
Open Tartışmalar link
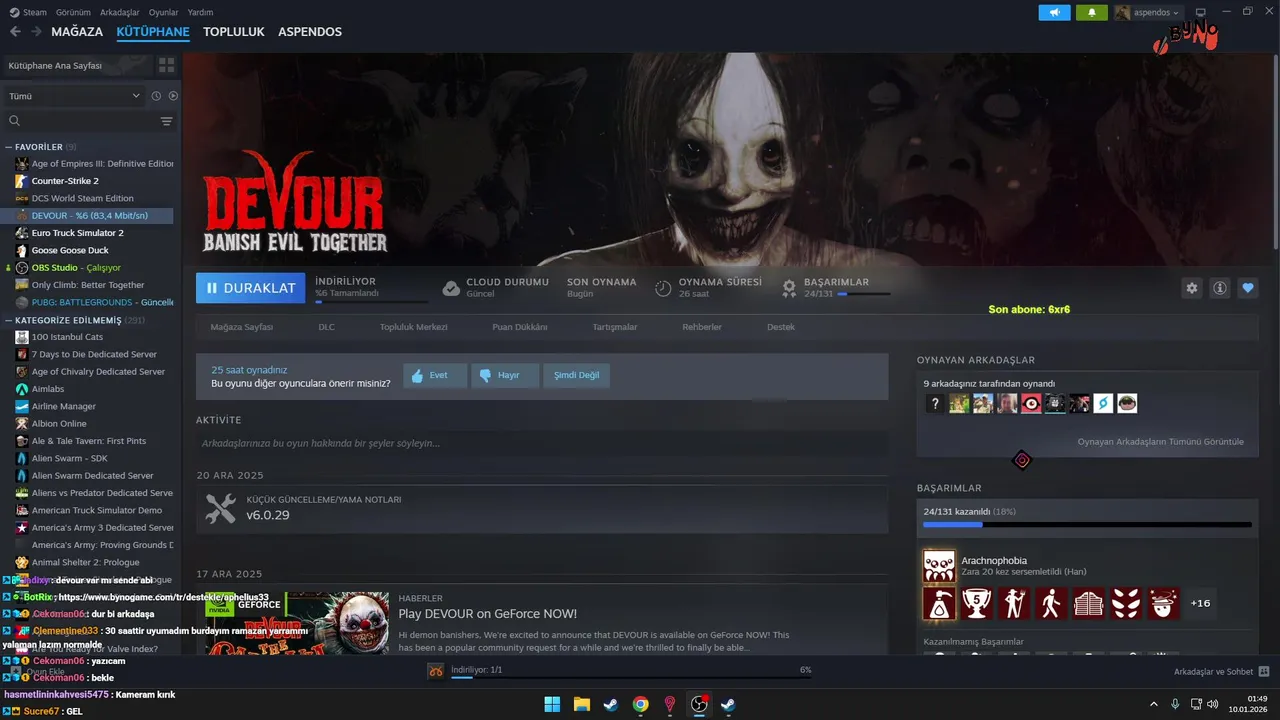[x=615, y=327]
